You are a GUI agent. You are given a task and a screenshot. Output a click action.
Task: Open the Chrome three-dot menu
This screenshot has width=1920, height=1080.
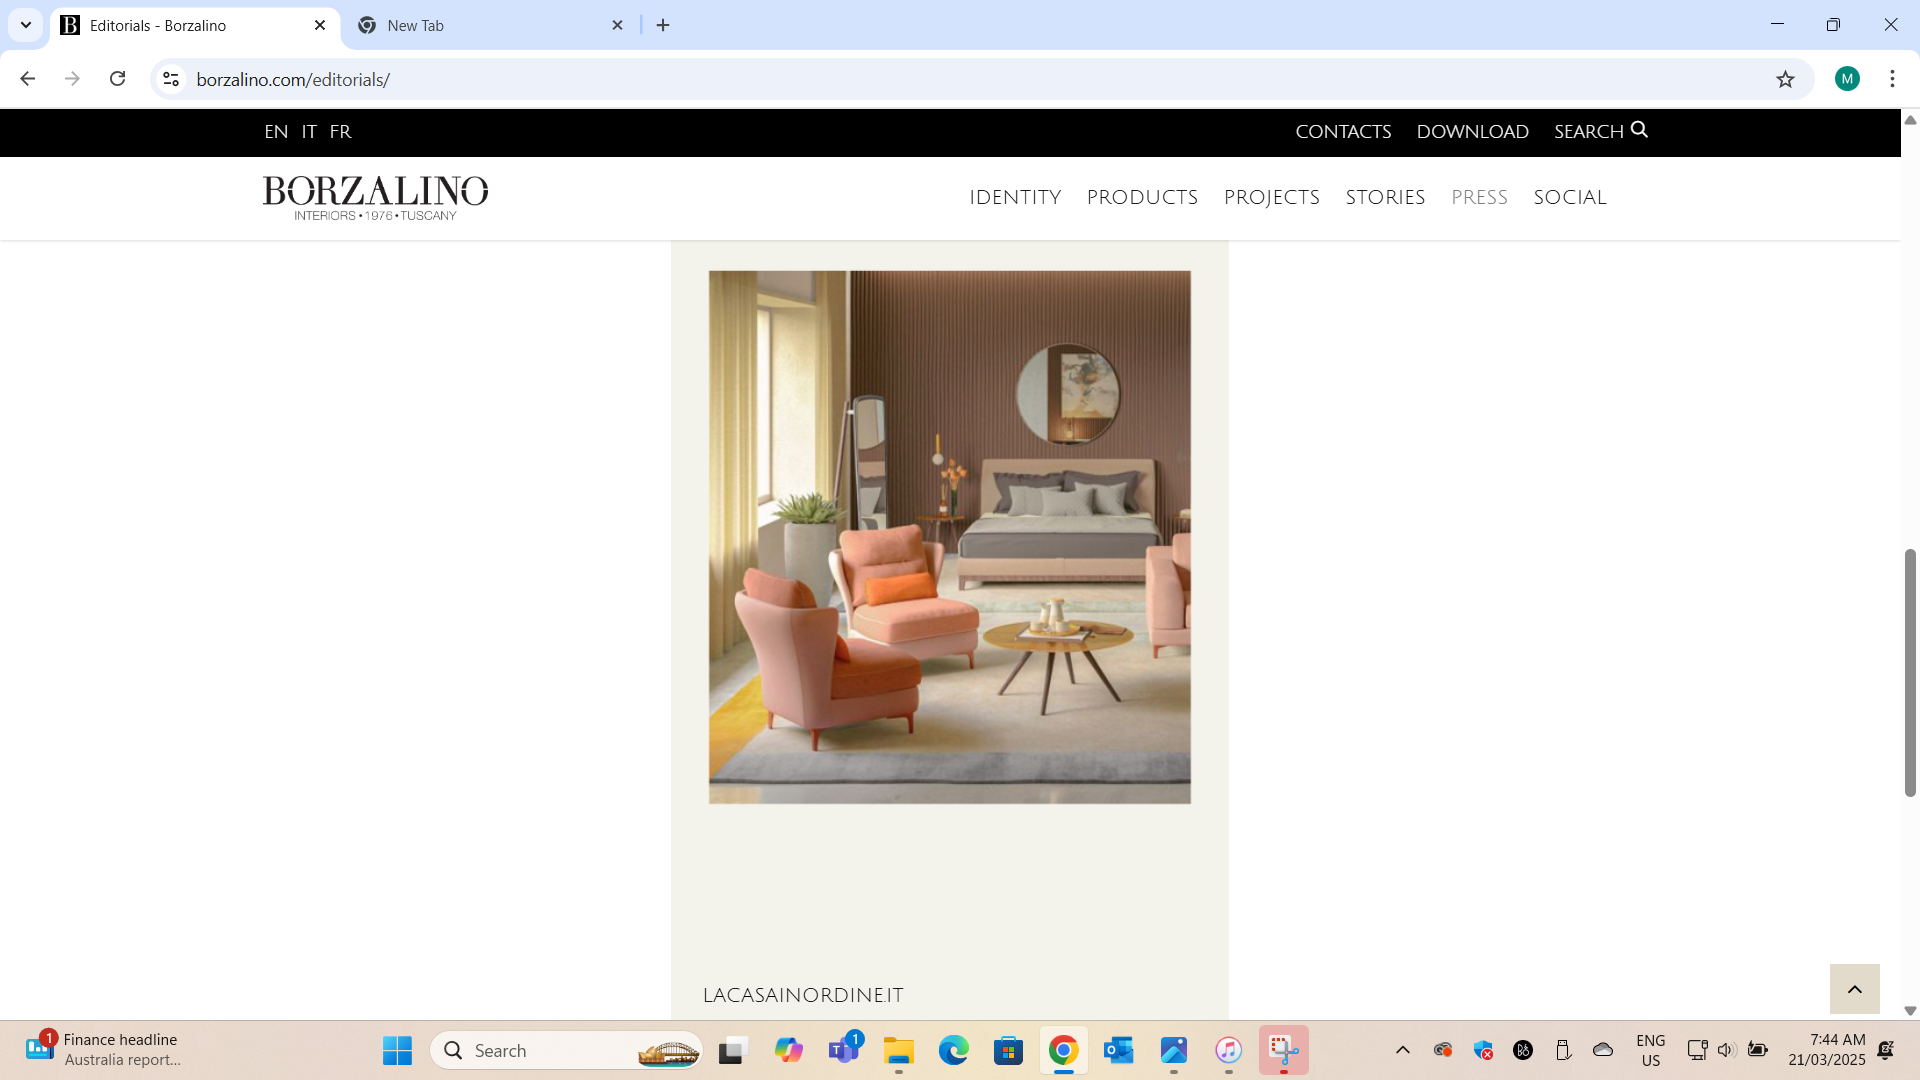click(1892, 79)
